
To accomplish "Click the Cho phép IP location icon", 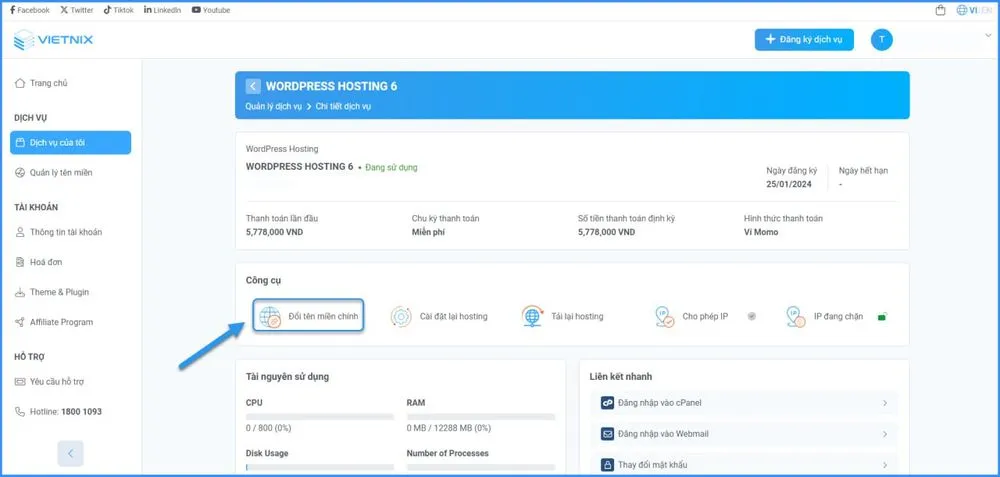I will click(664, 317).
